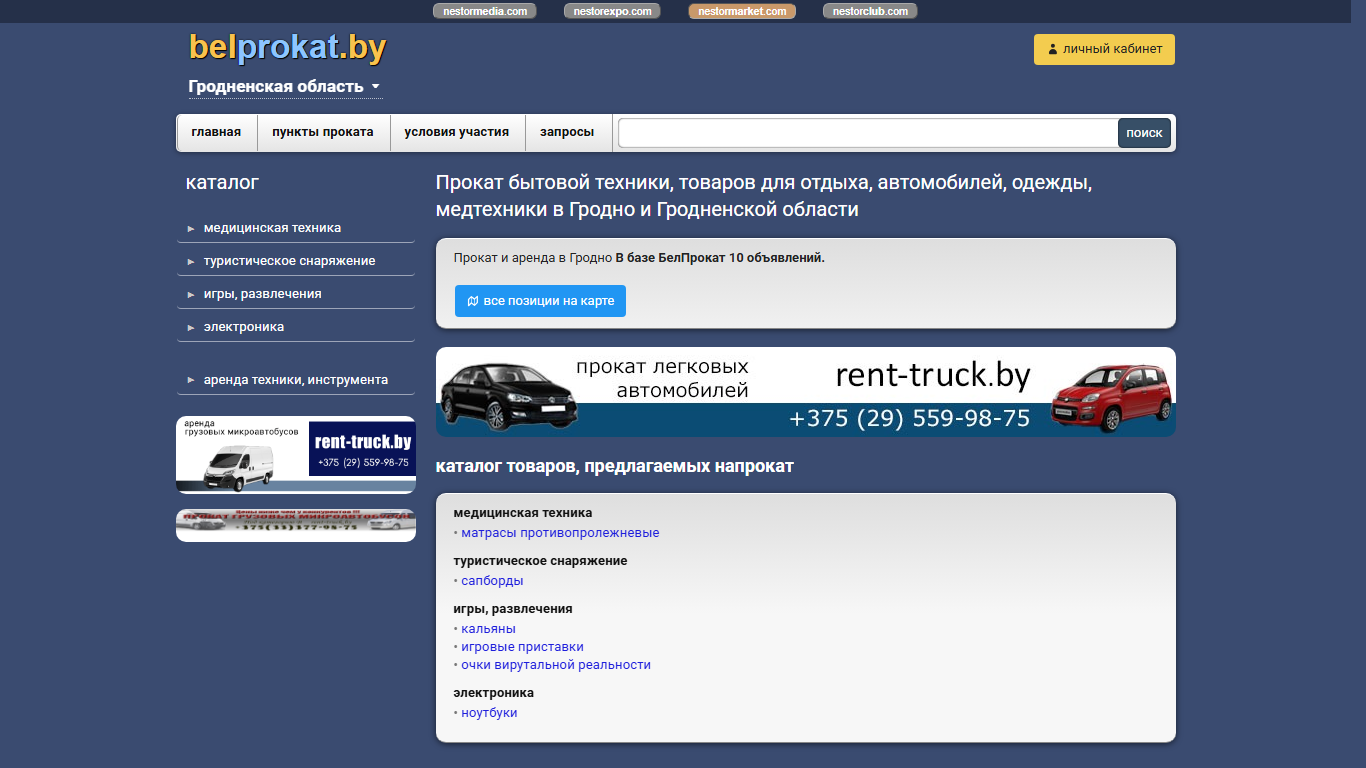
Task: Open the nestormarket.com link
Action: 742,11
